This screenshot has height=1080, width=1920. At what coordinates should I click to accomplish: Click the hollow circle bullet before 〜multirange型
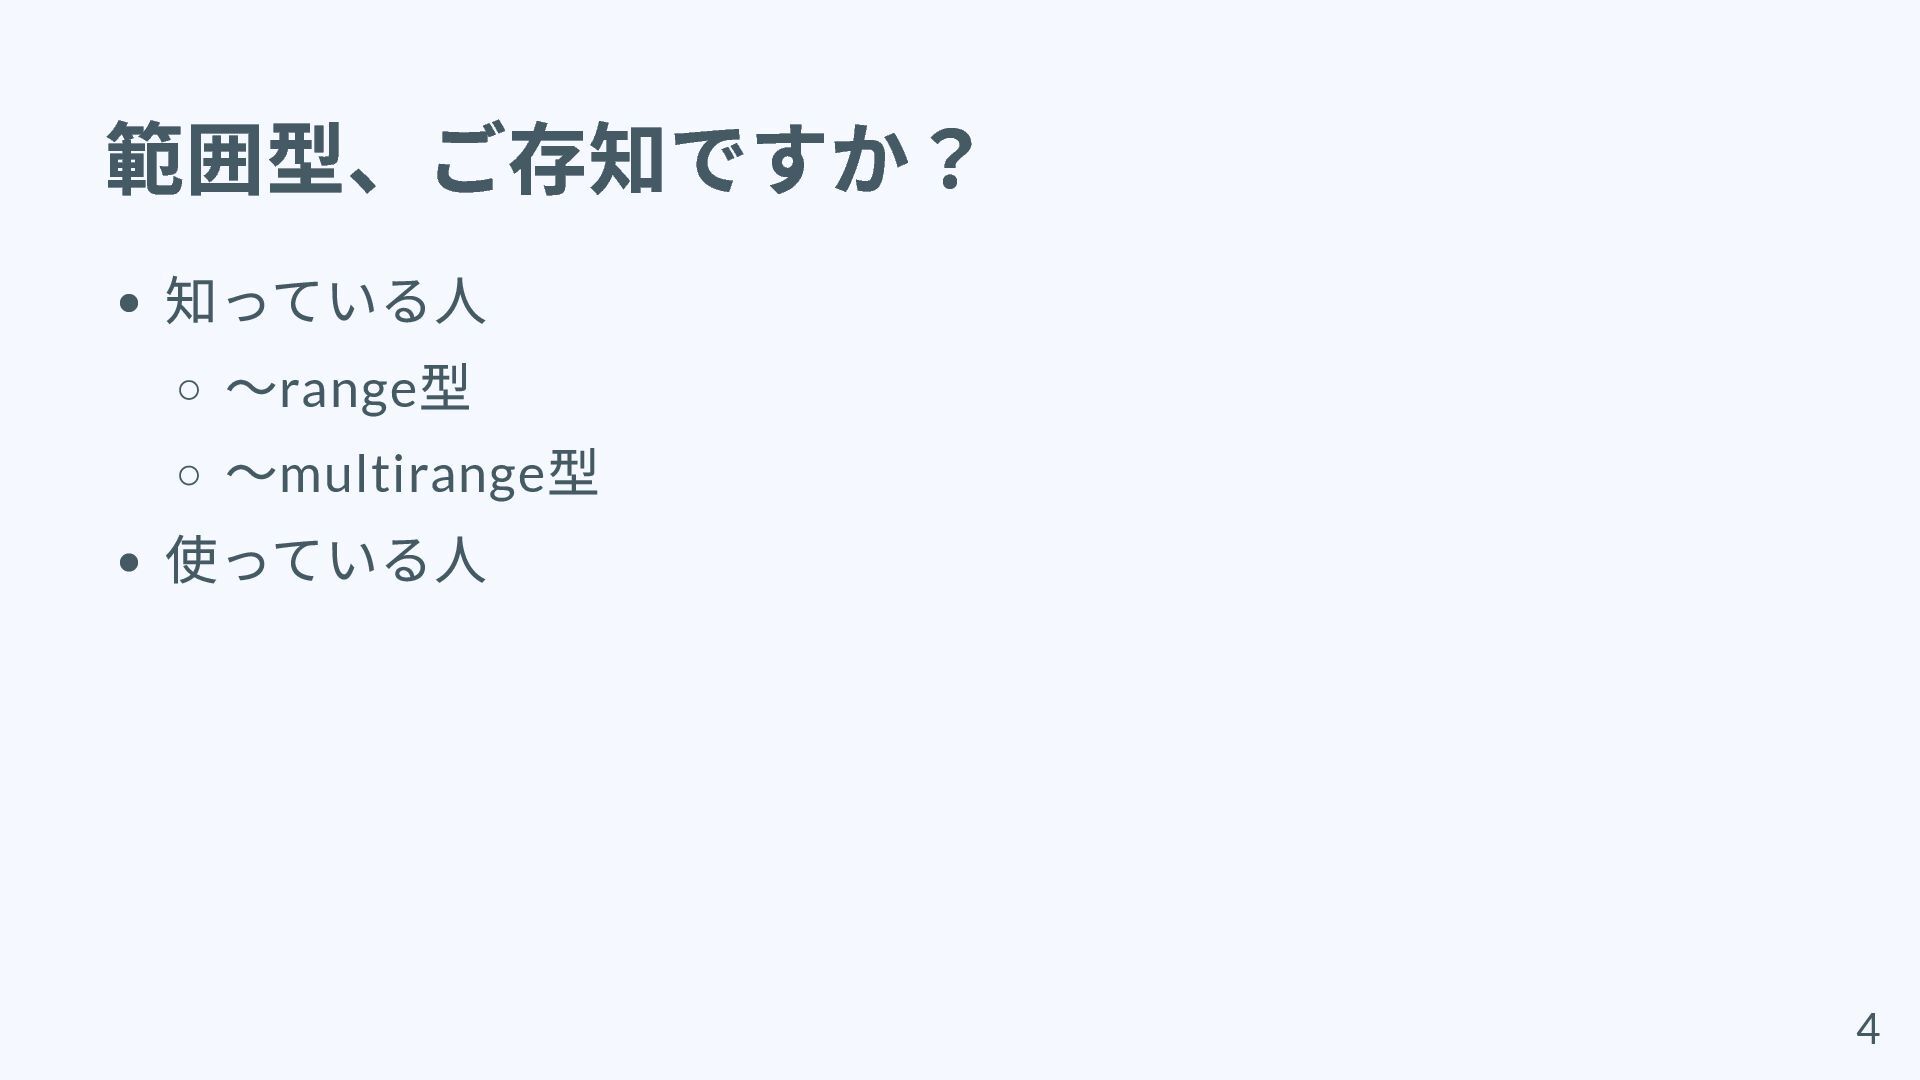pos(188,474)
